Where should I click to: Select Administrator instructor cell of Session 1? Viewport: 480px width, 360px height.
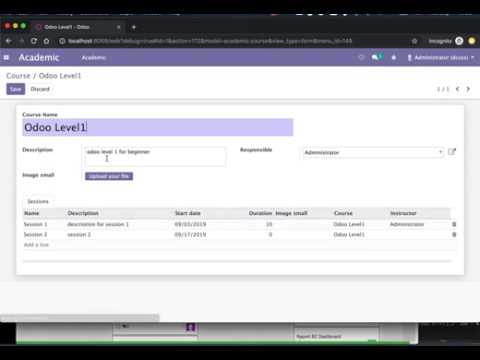tap(407, 224)
